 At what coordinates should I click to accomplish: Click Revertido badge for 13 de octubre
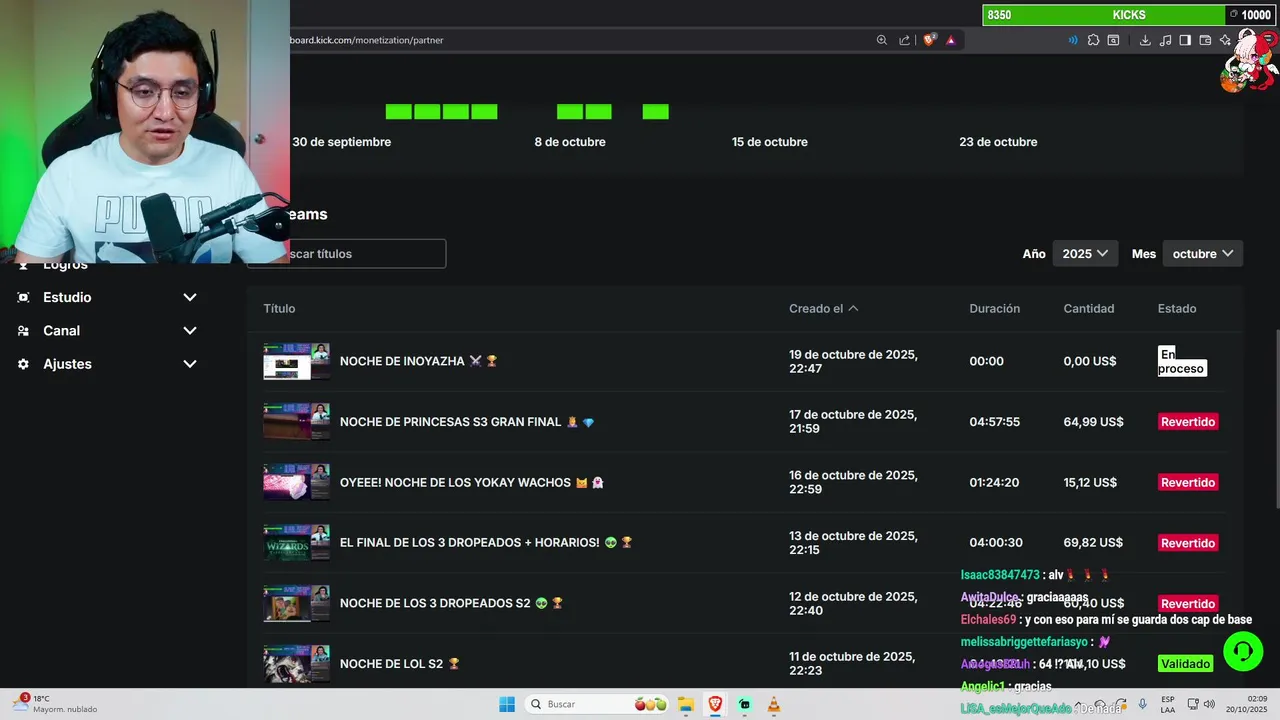1188,543
